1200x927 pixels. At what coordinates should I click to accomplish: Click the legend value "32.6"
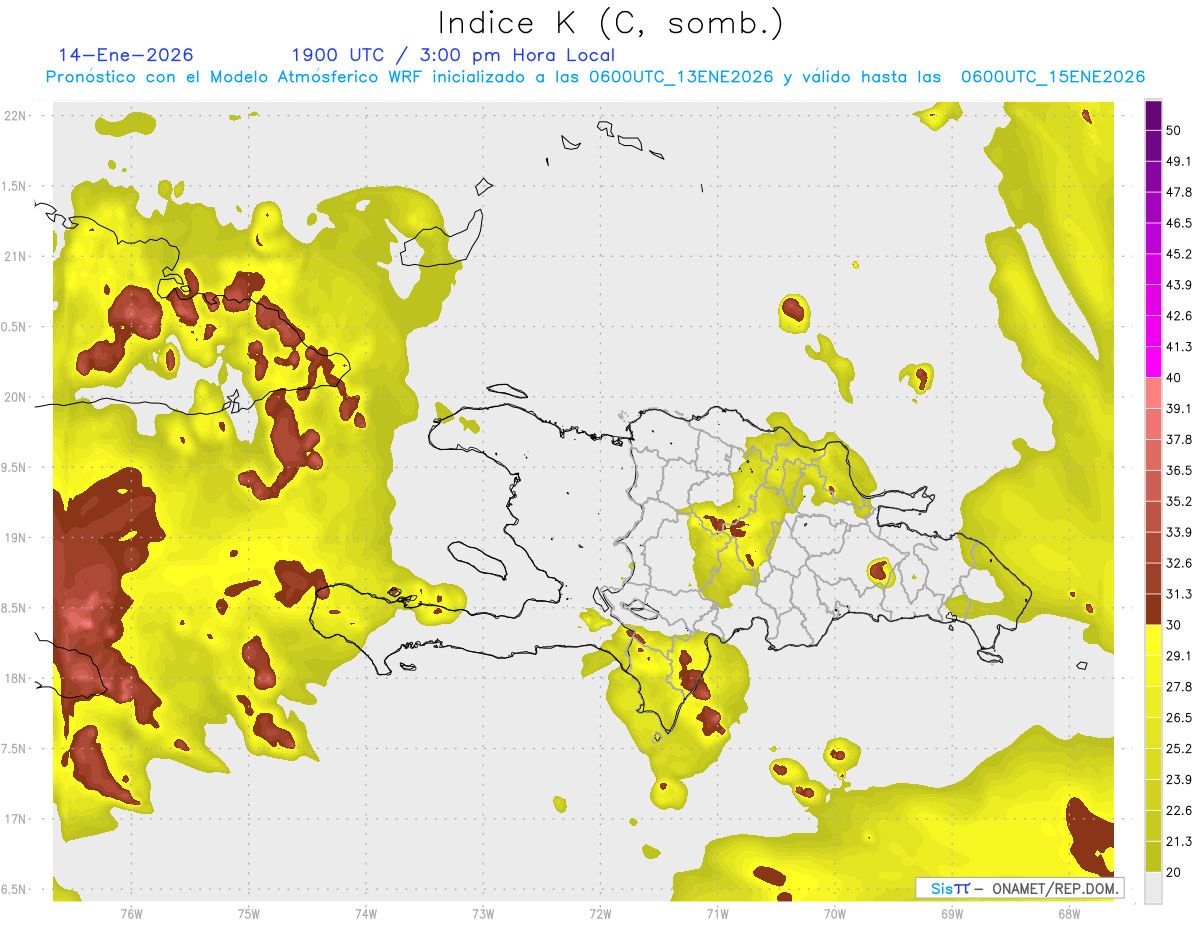(1179, 563)
